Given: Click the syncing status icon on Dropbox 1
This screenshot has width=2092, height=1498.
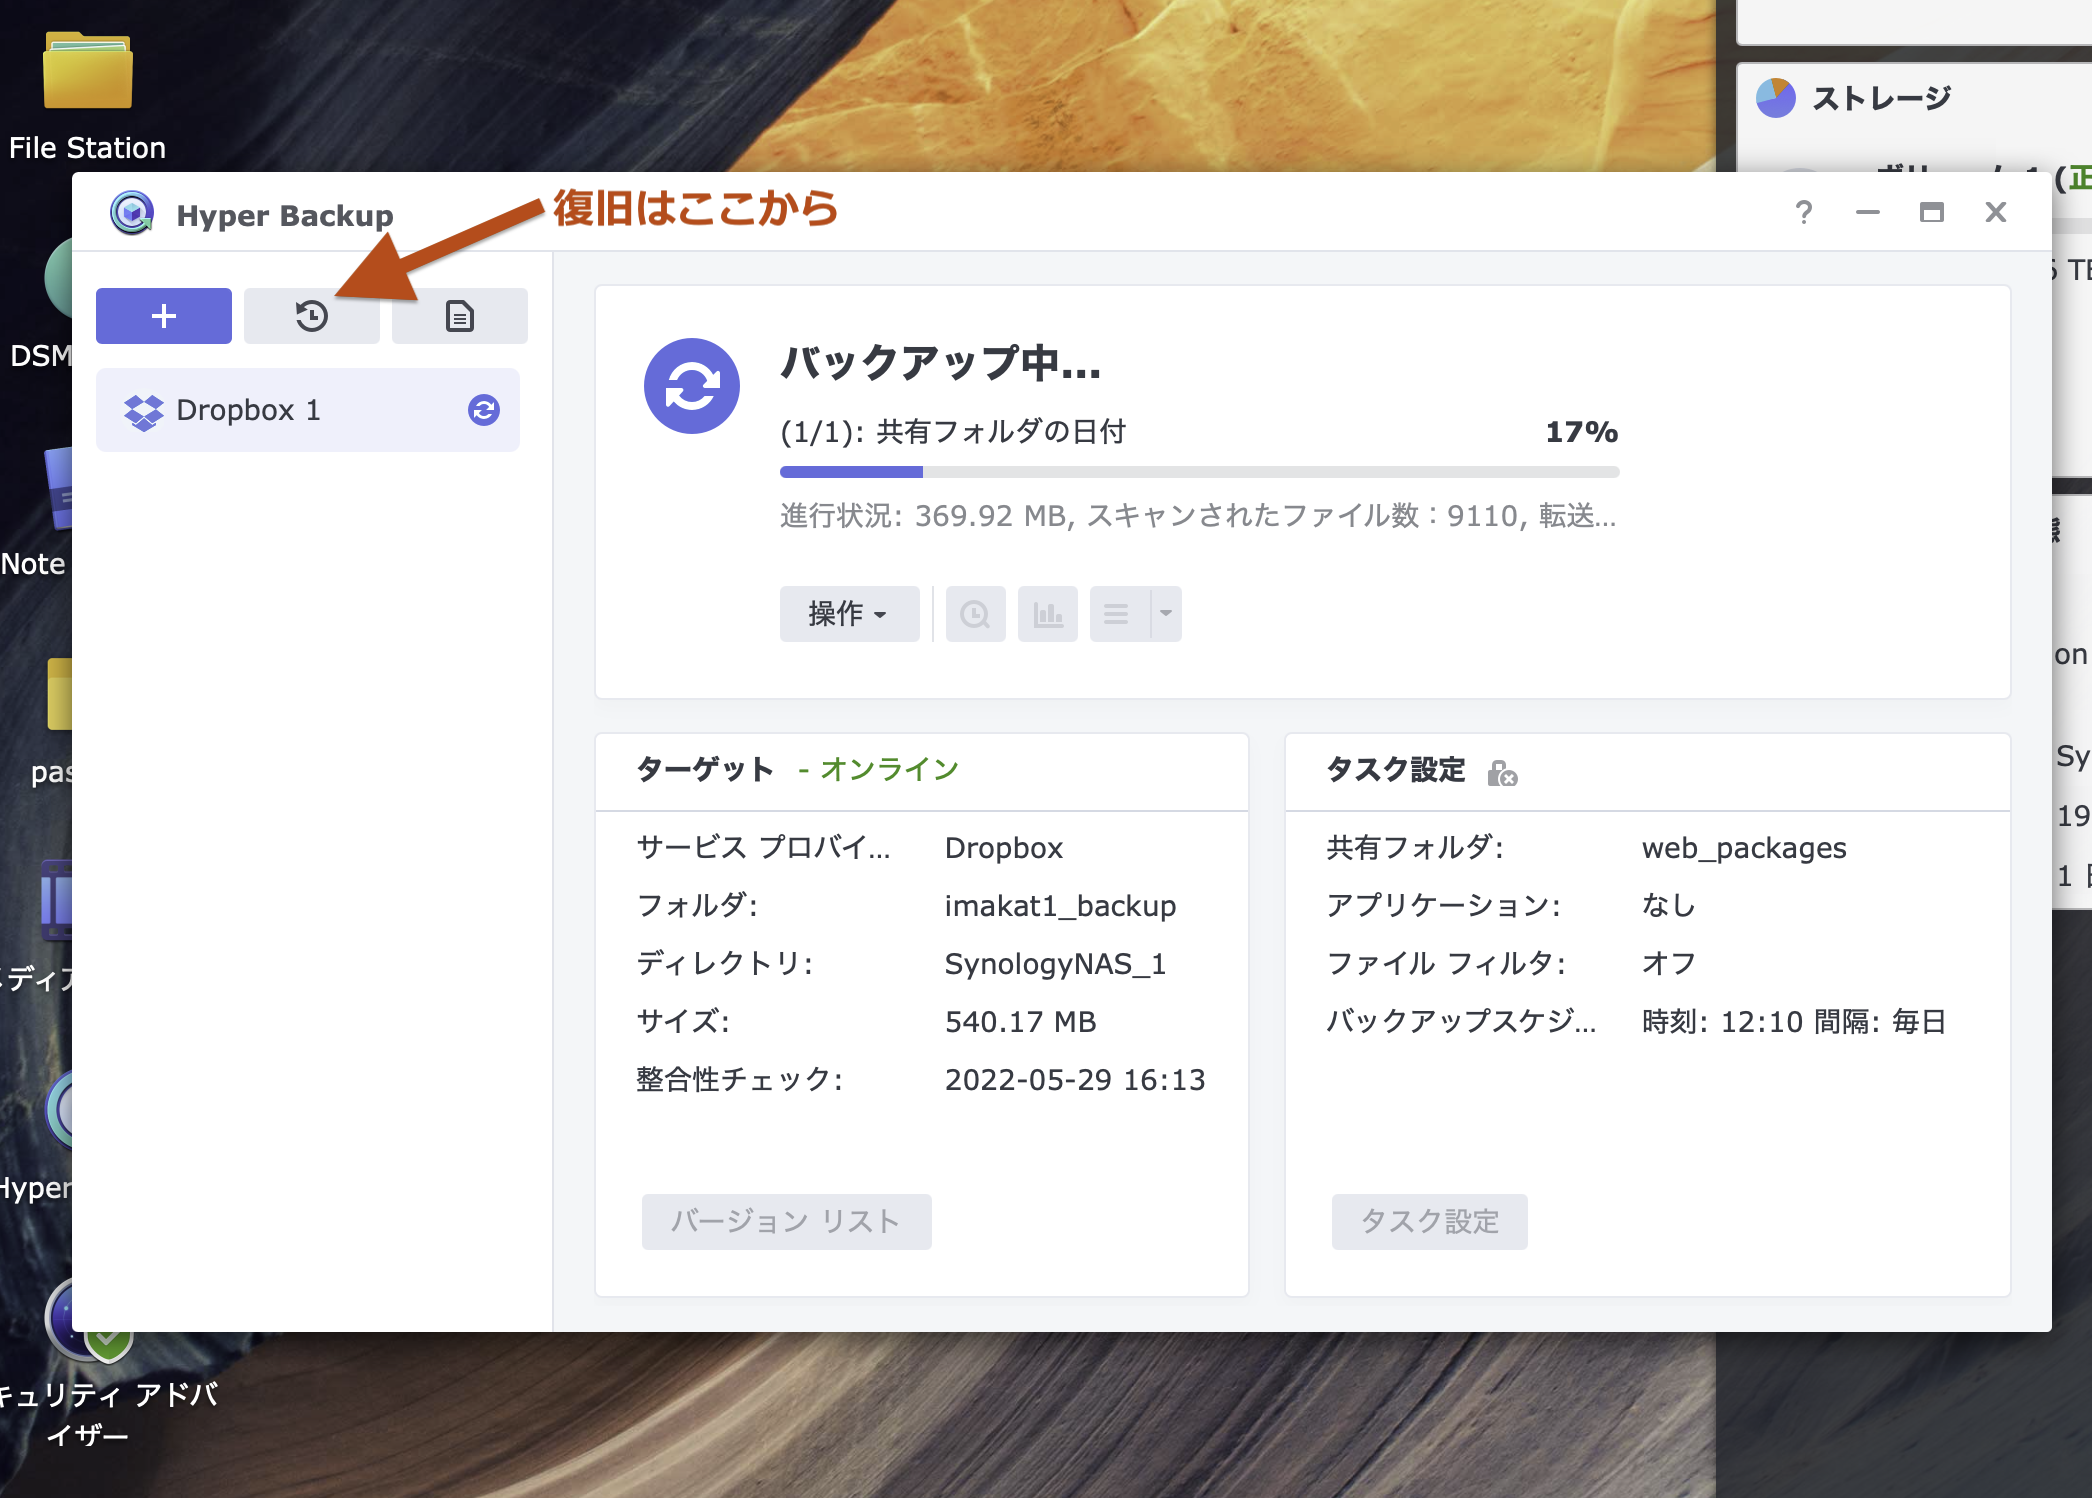Looking at the screenshot, I should 484,410.
